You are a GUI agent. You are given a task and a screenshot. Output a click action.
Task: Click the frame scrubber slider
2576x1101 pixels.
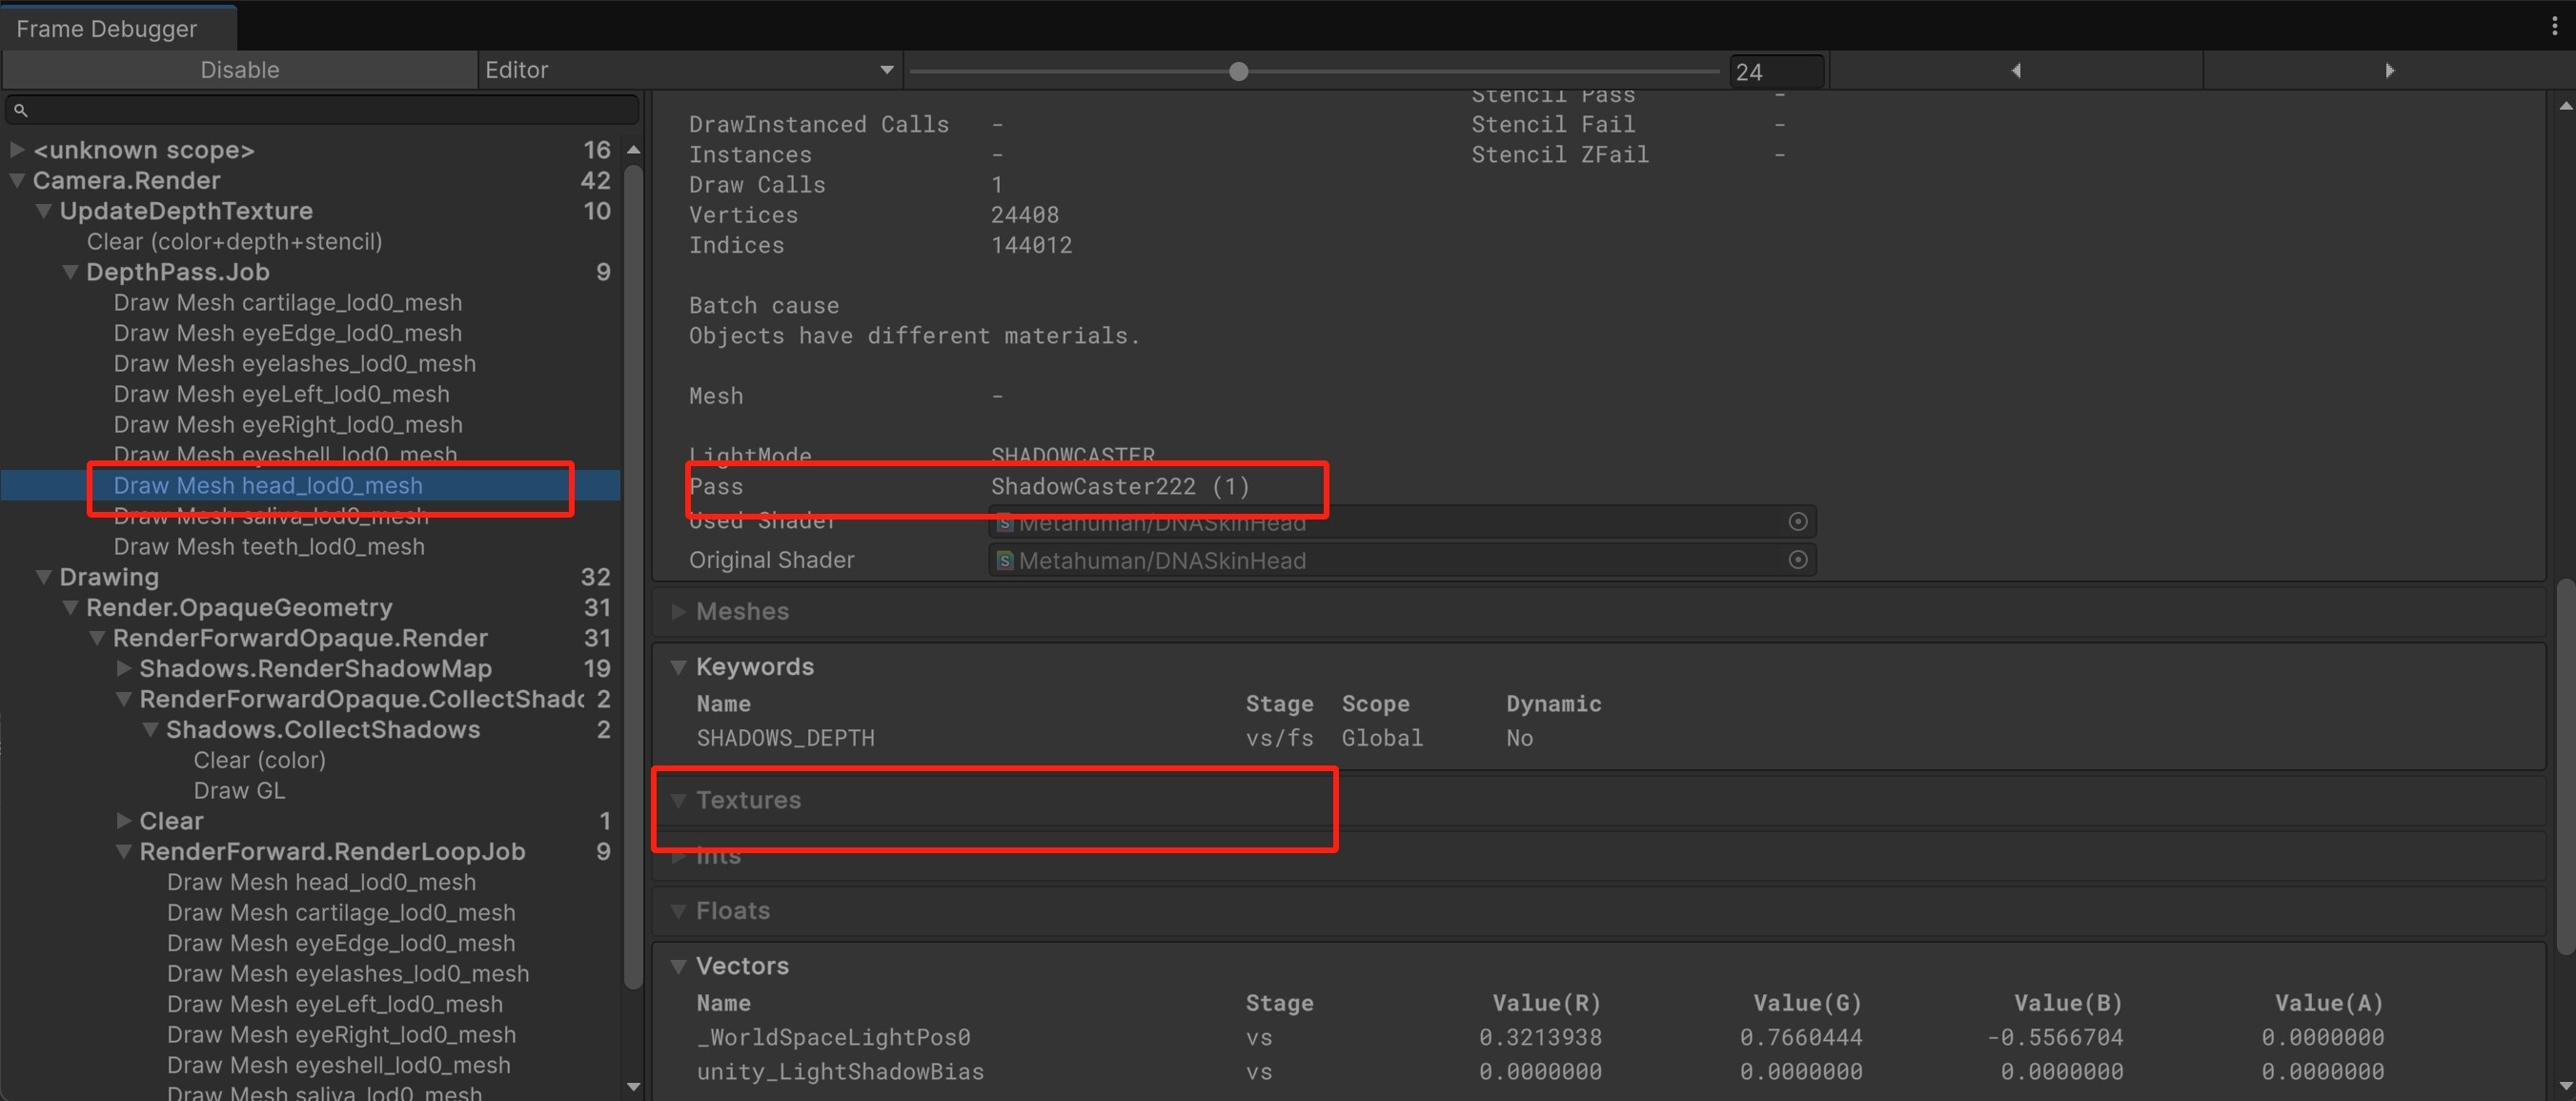pyautogui.click(x=1238, y=71)
